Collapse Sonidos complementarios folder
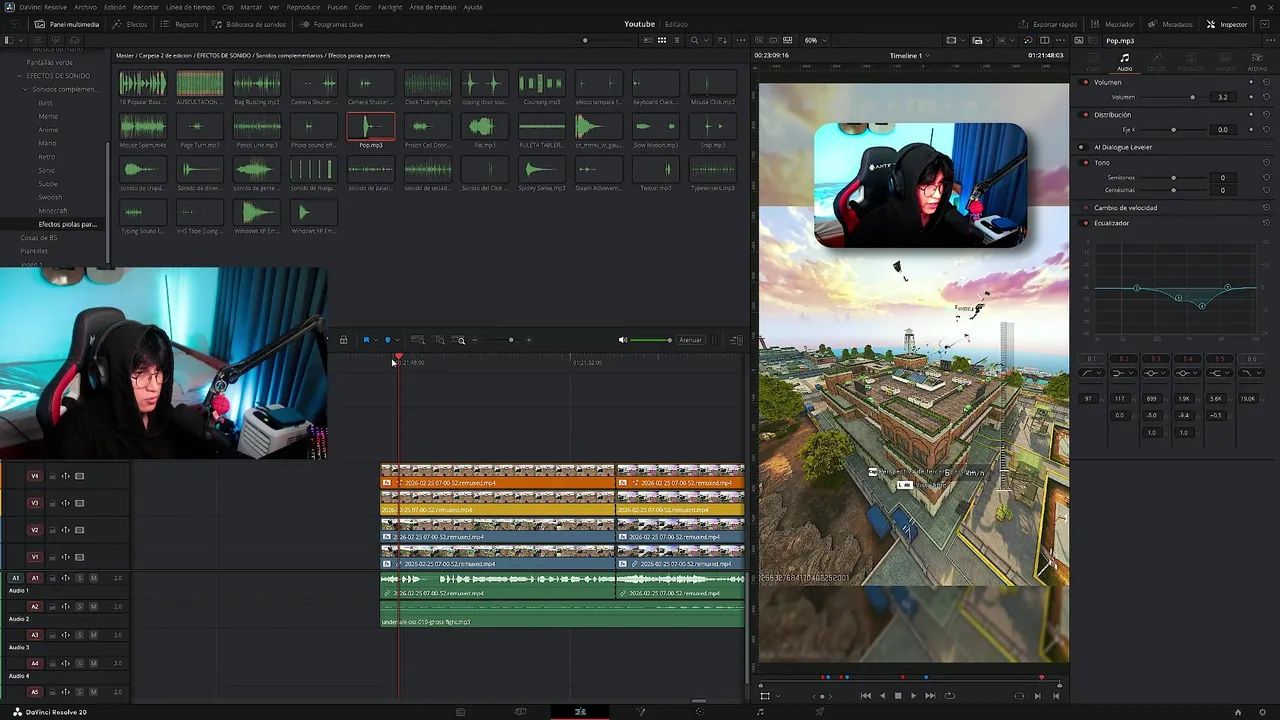This screenshot has height=720, width=1280. tap(25, 89)
